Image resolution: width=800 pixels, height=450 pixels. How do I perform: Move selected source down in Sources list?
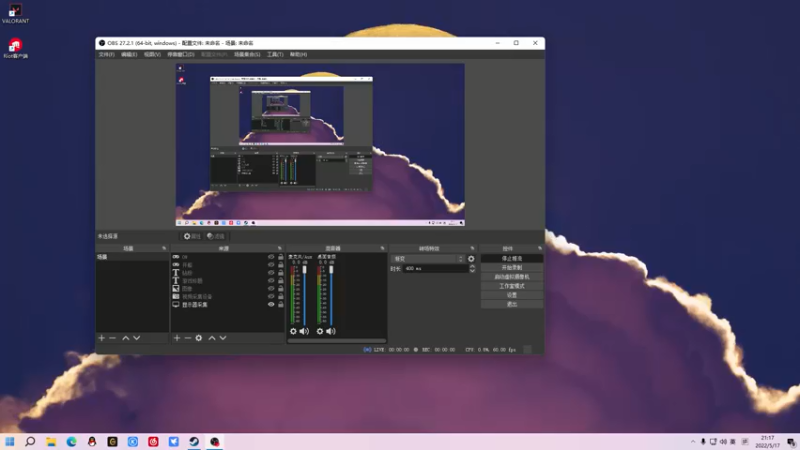223,338
